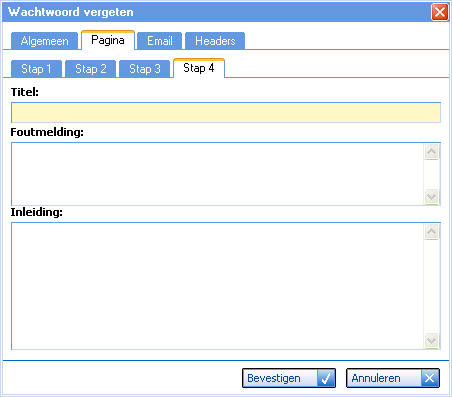Select the Stap 3 sub-tab

point(145,69)
